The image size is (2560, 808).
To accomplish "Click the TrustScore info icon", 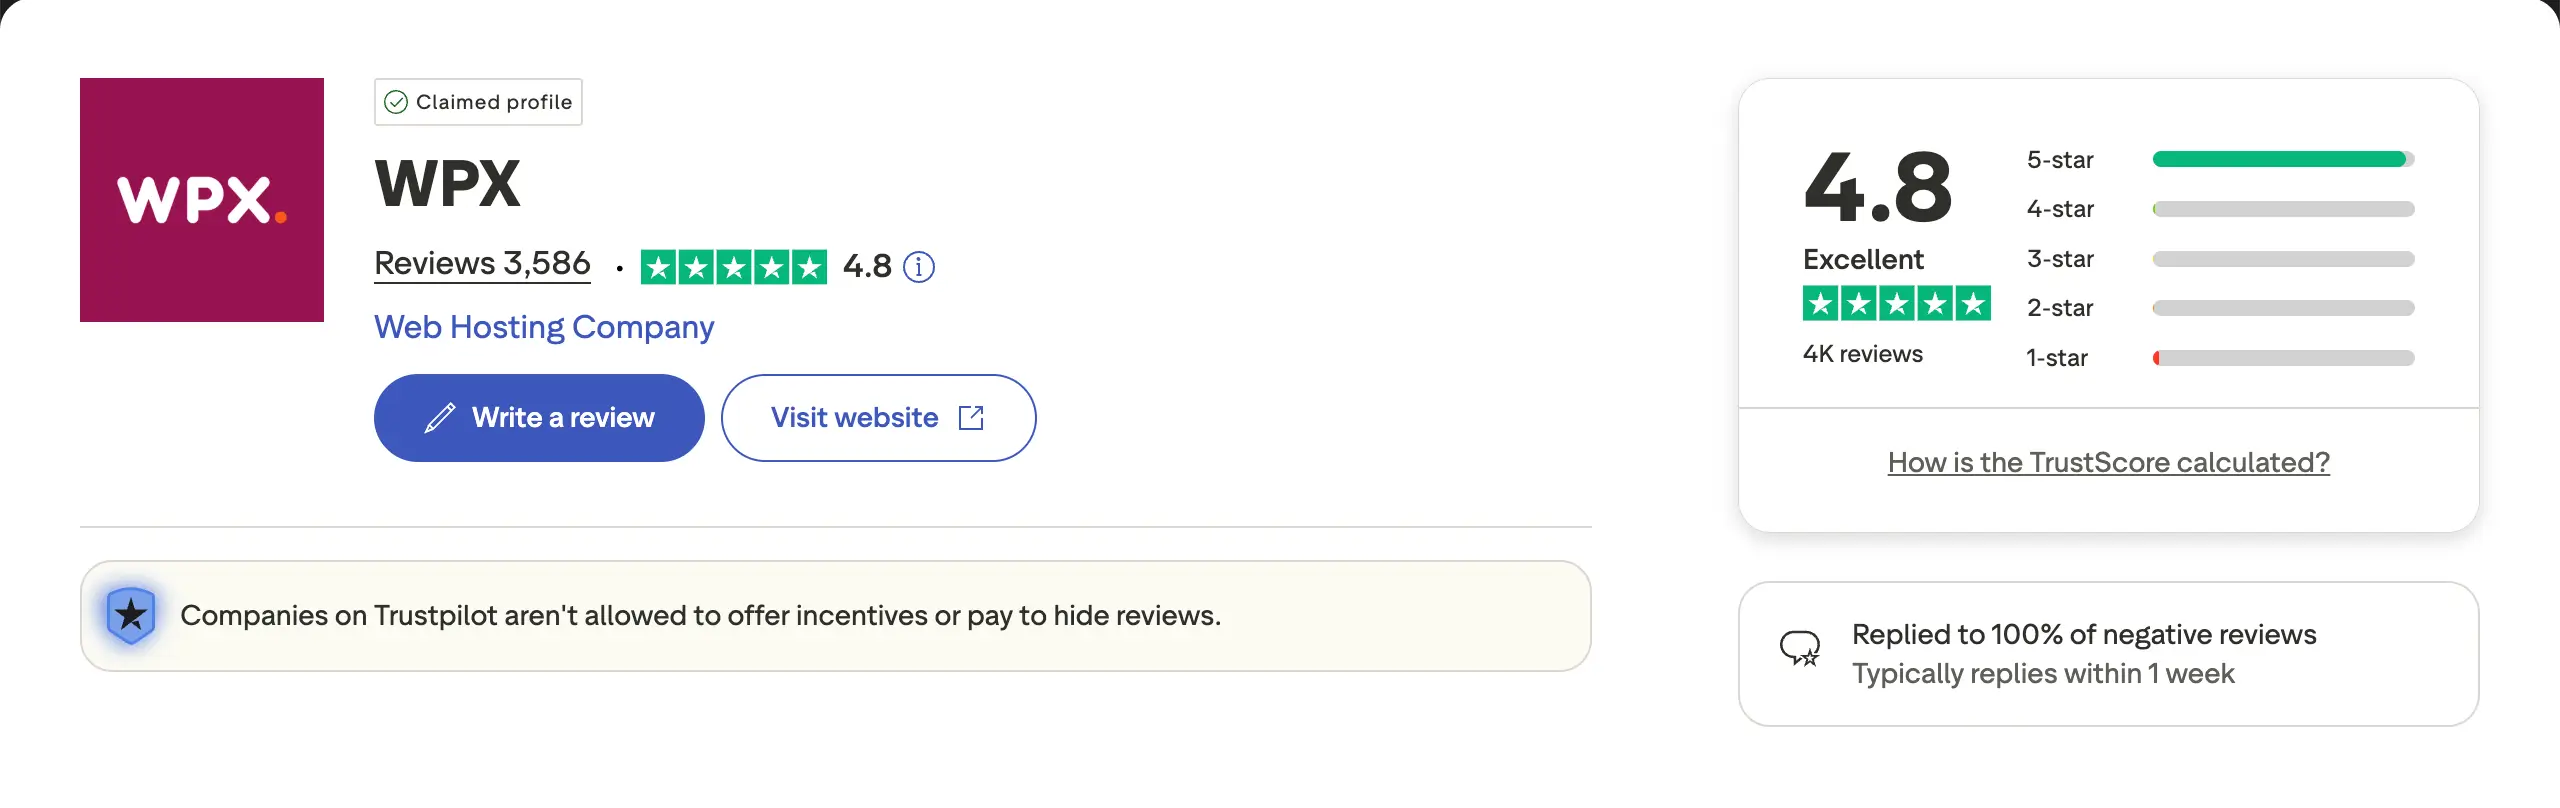I will pyautogui.click(x=918, y=267).
